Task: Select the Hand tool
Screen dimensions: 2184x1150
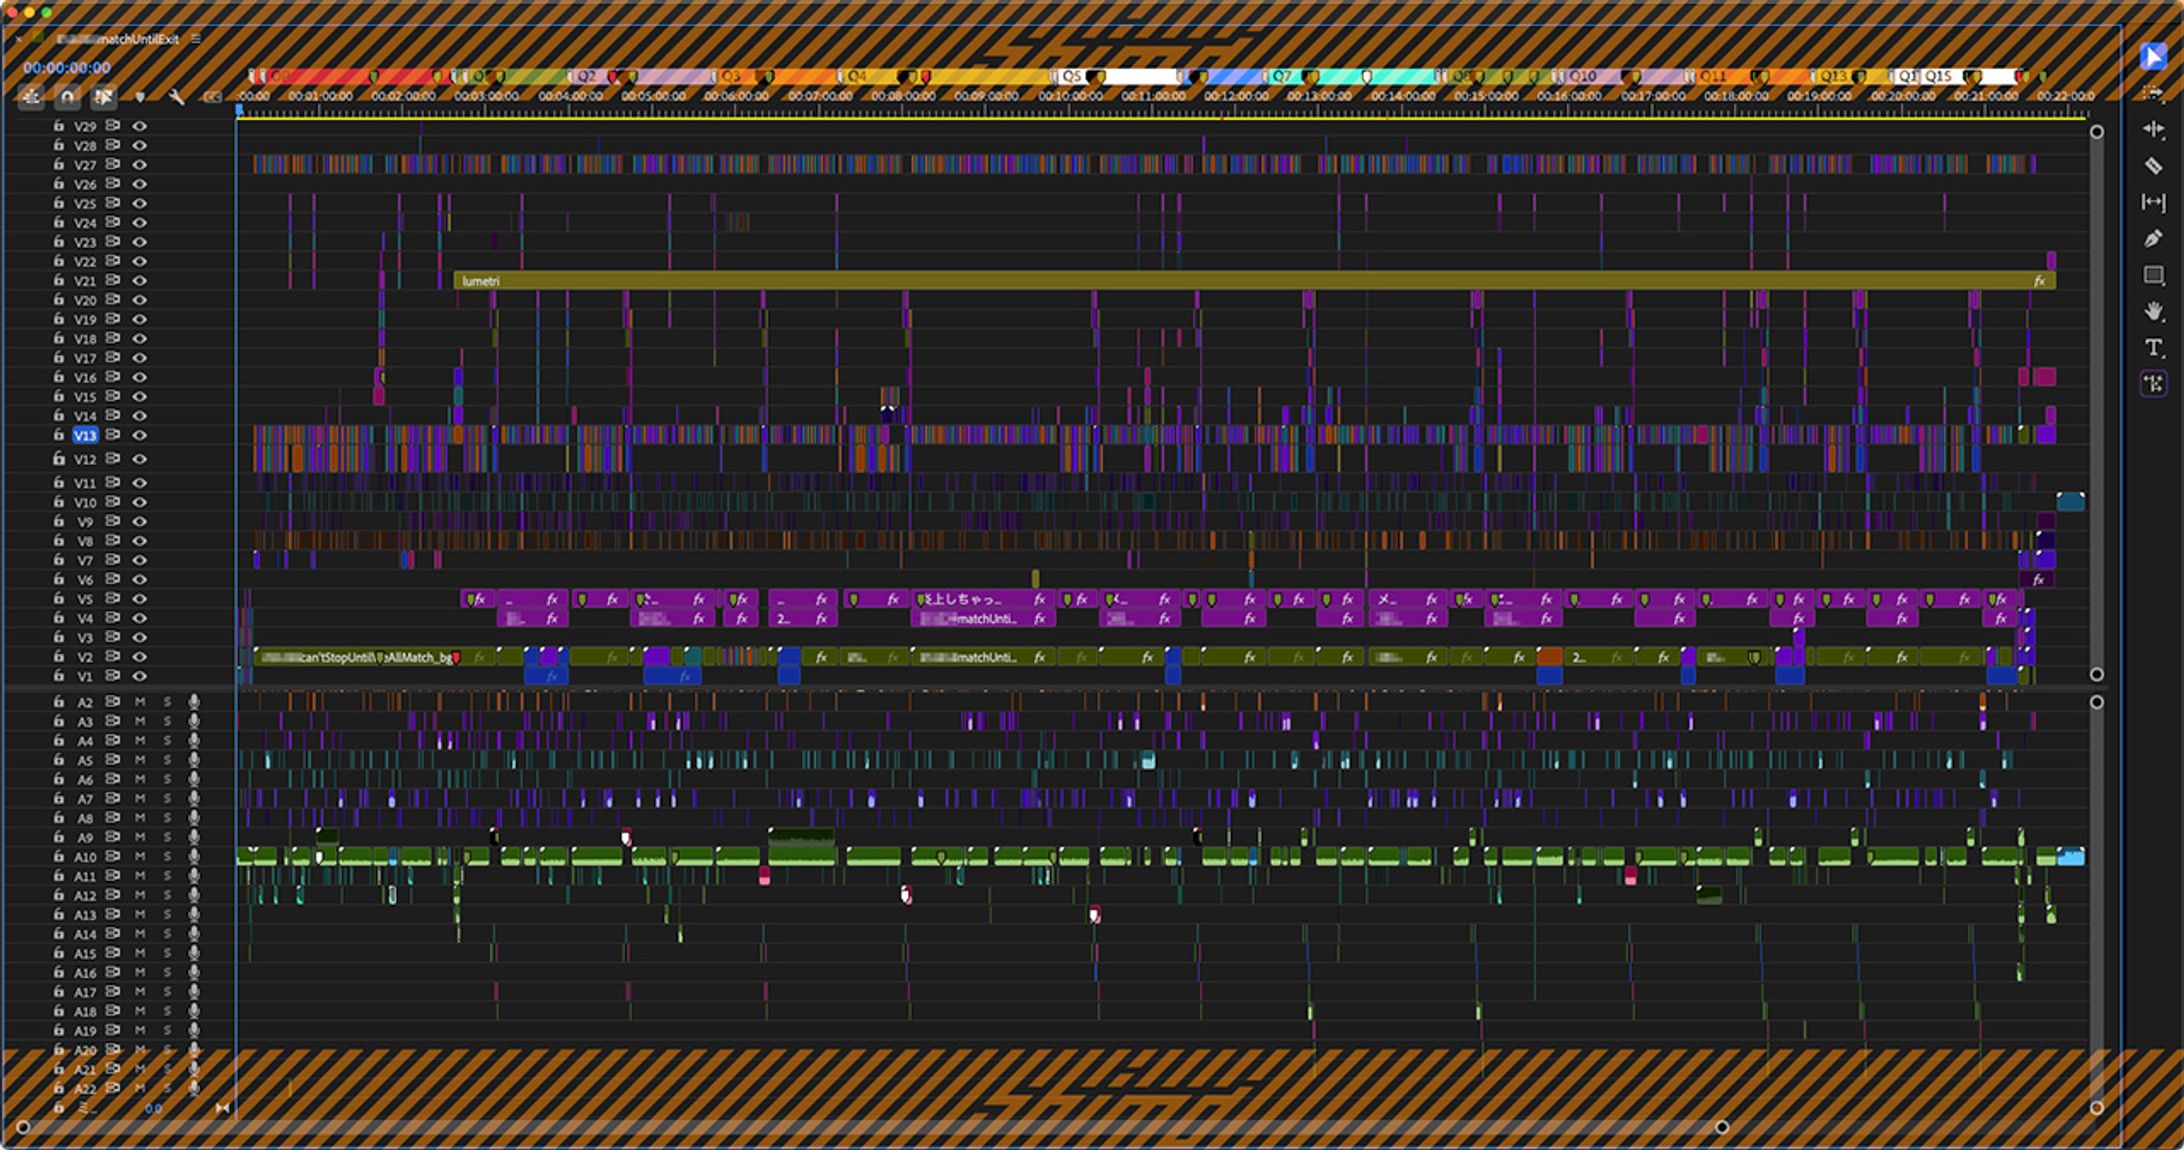Action: (2153, 312)
